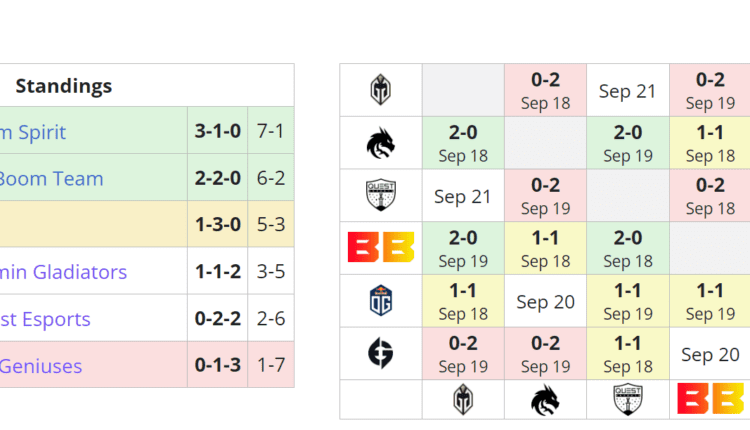
Task: Click the BetBoom BB logo in the left column
Action: pyautogui.click(x=381, y=248)
